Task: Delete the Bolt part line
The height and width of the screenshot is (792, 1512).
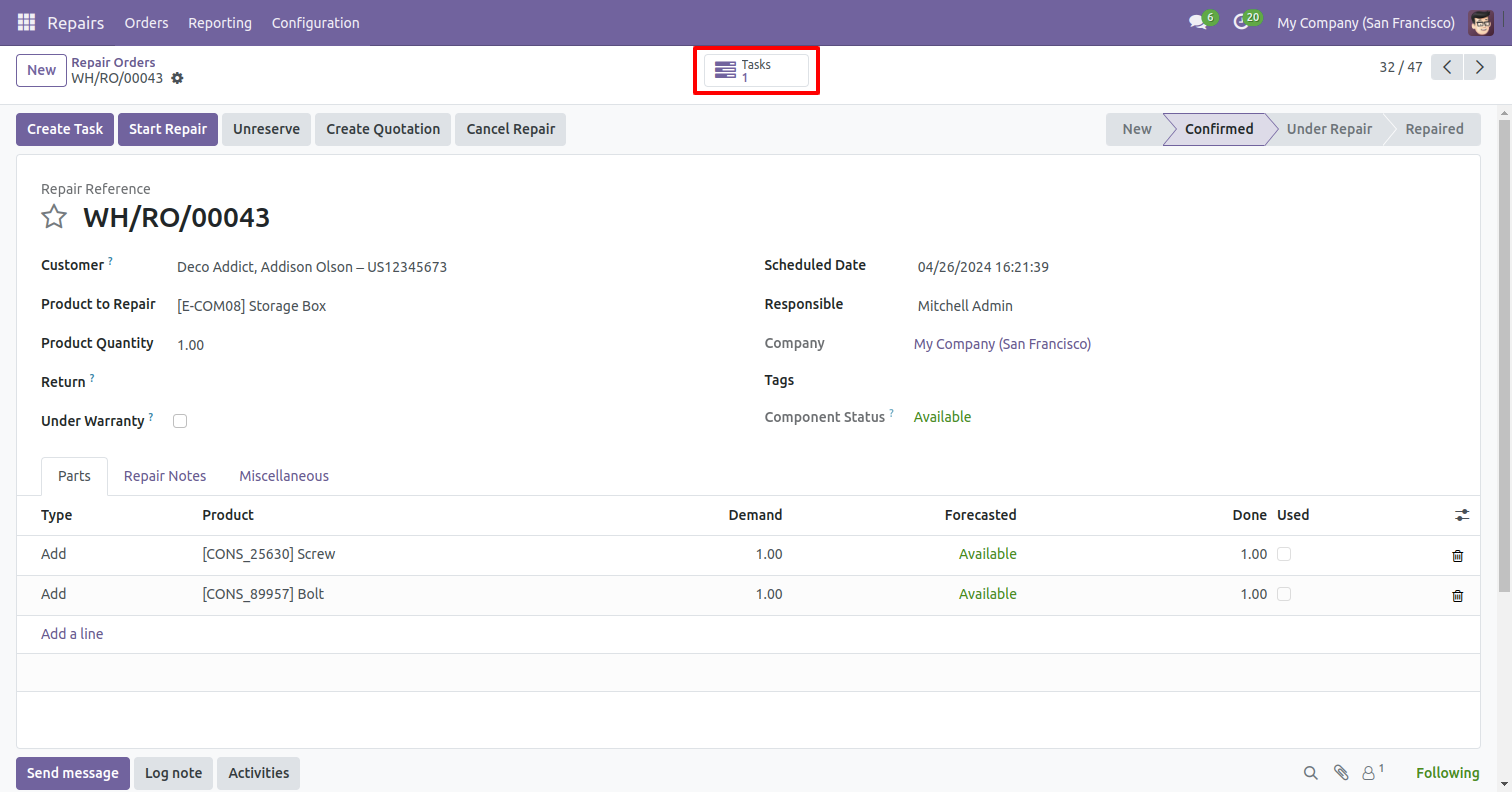Action: 1457,595
